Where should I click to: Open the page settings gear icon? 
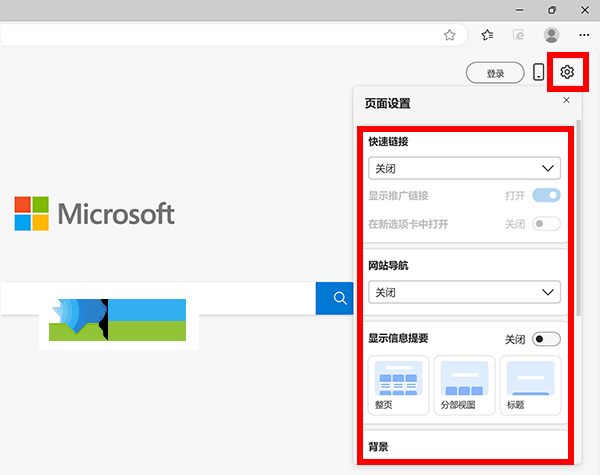click(567, 72)
